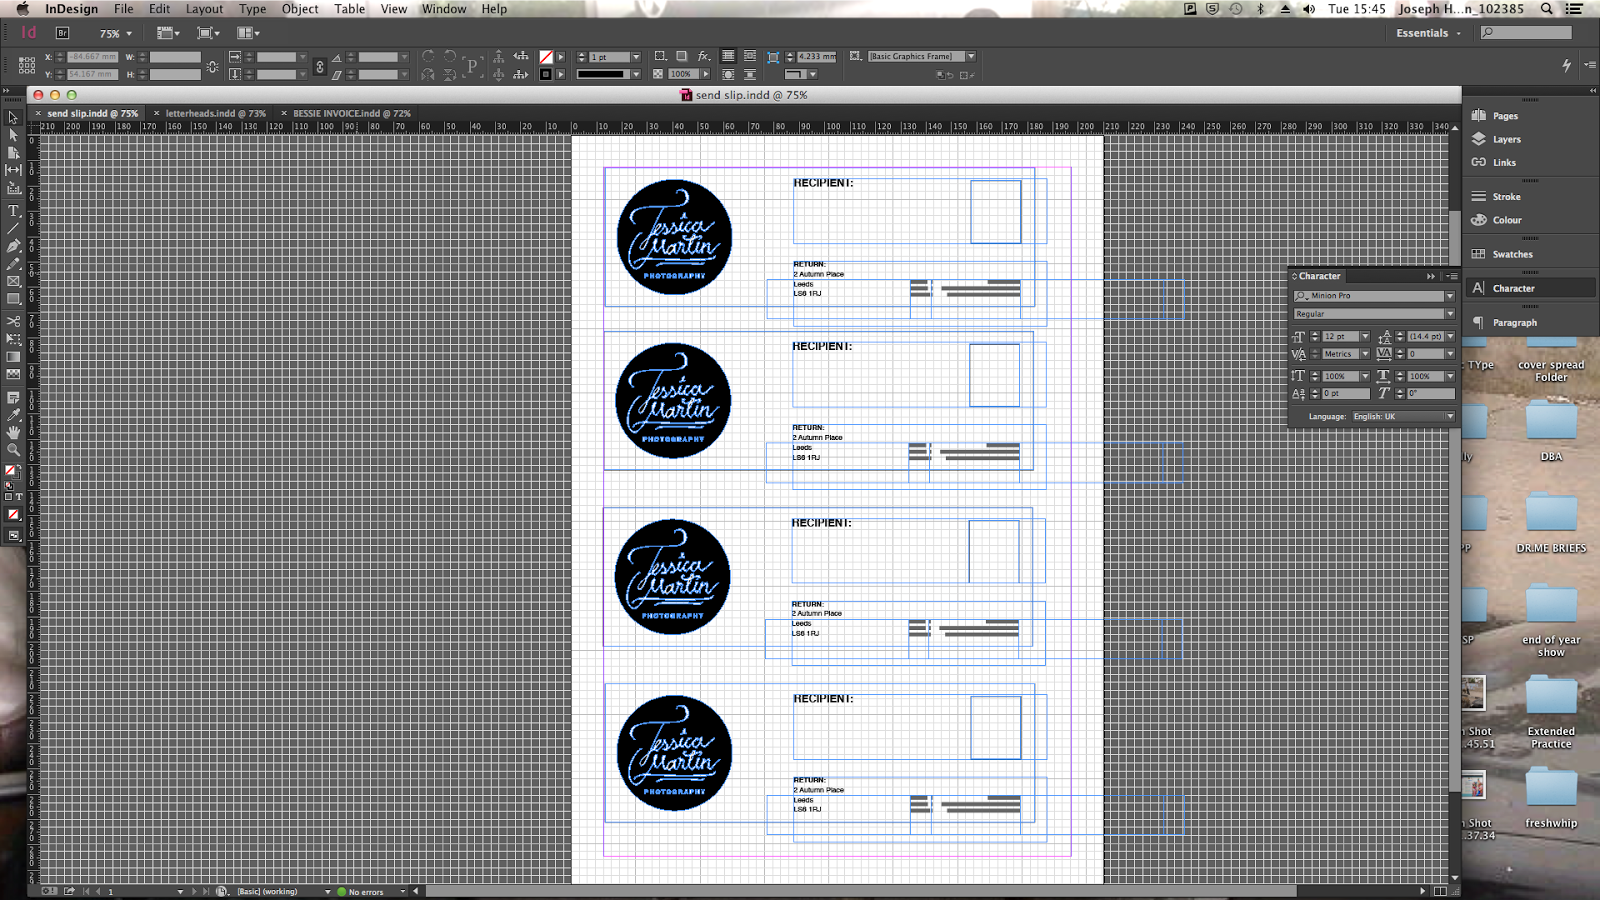Click the No errors preflight status

366,892
